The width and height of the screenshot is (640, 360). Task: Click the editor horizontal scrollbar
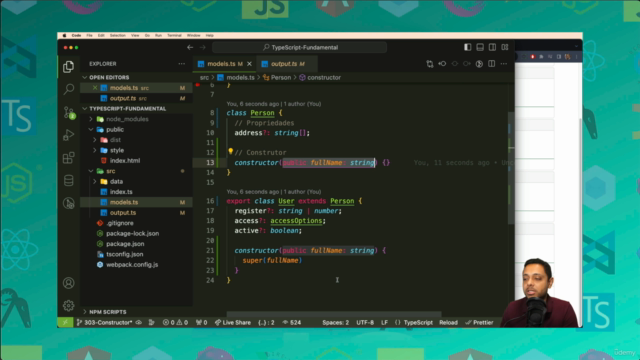point(334,314)
